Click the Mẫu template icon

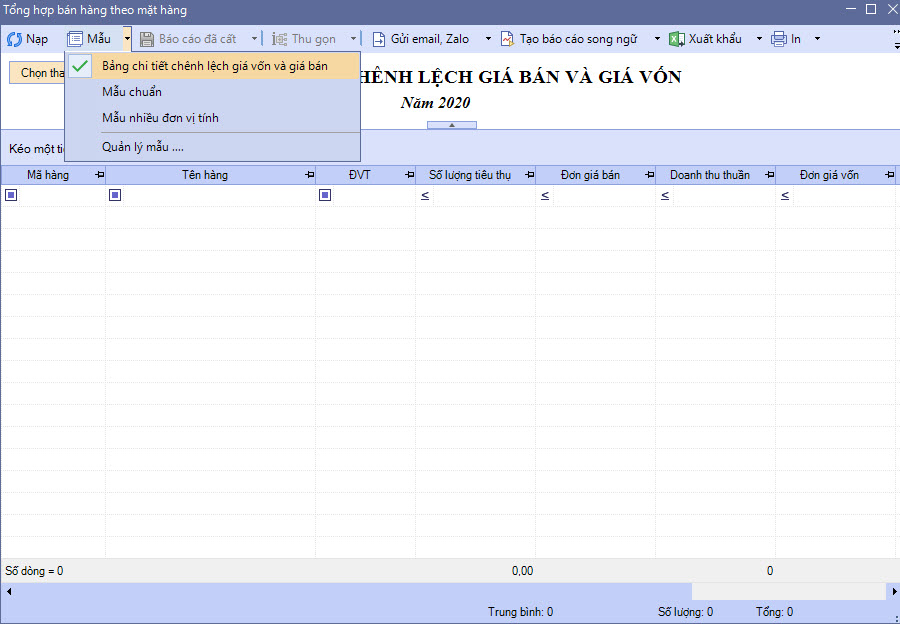75,39
